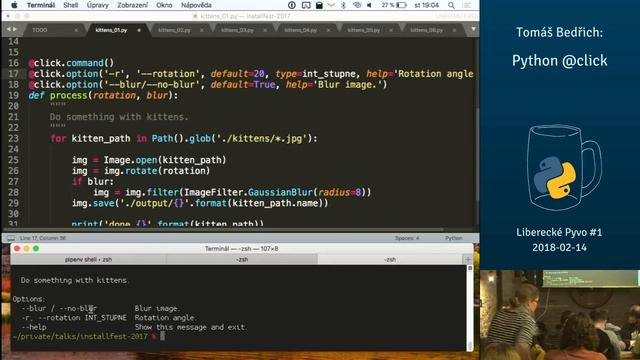640x360 pixels.
Task: Close the kittens_05.py tab
Action: pyautogui.click(x=391, y=30)
